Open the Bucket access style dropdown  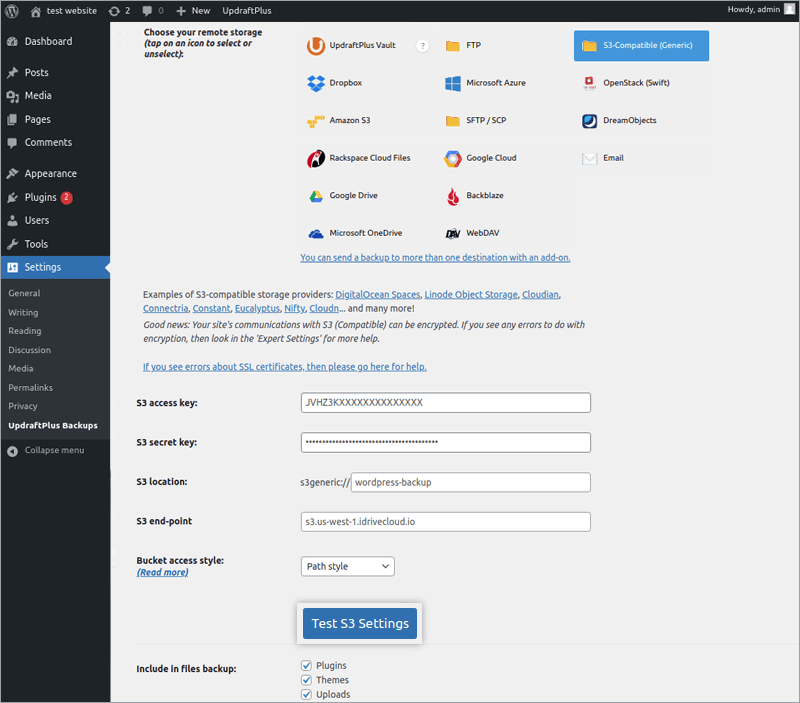click(x=347, y=566)
